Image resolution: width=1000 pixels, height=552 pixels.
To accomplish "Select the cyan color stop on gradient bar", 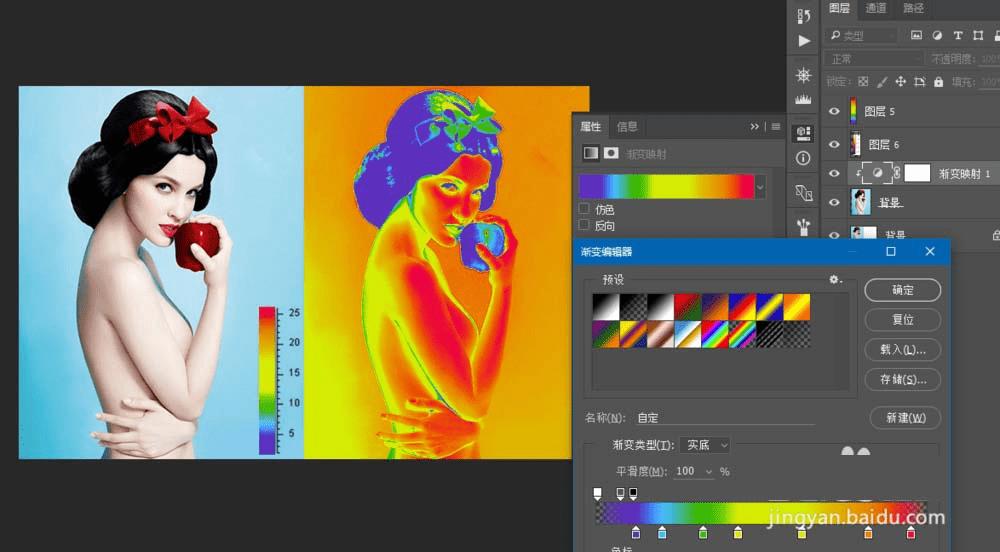I will (x=662, y=532).
